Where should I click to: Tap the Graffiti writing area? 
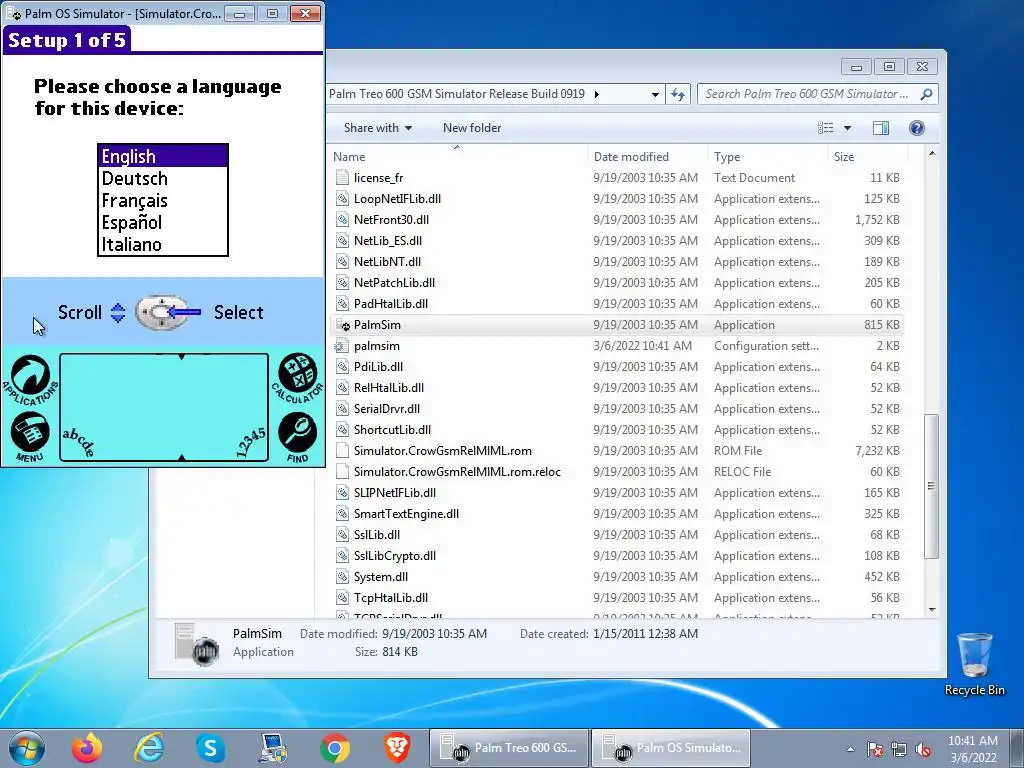pos(164,408)
